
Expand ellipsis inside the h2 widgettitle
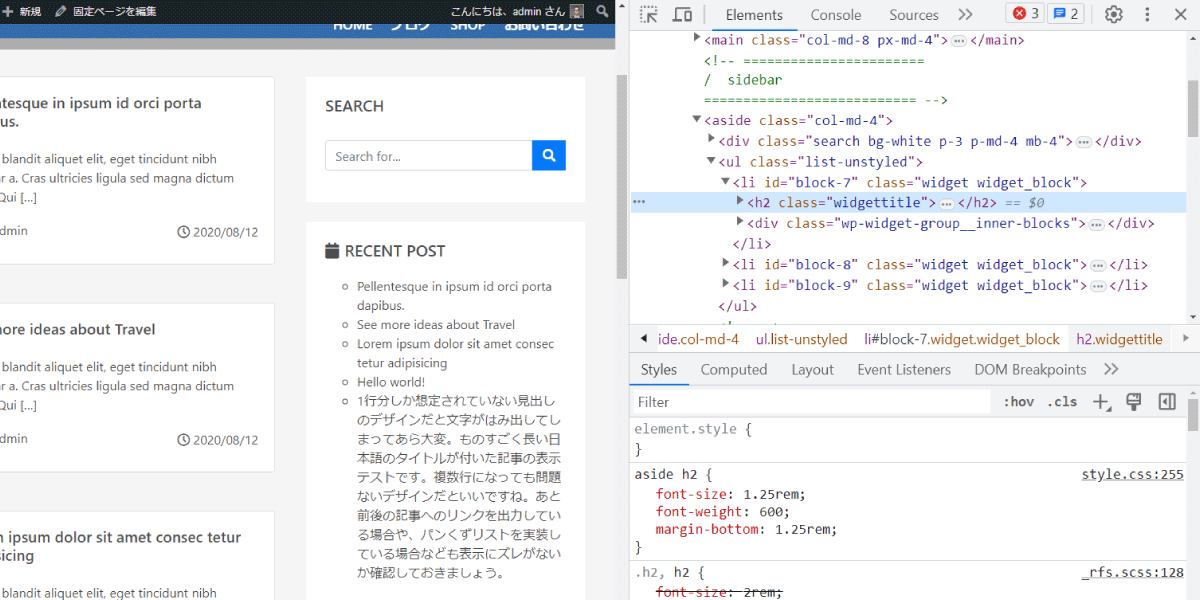[x=947, y=204]
